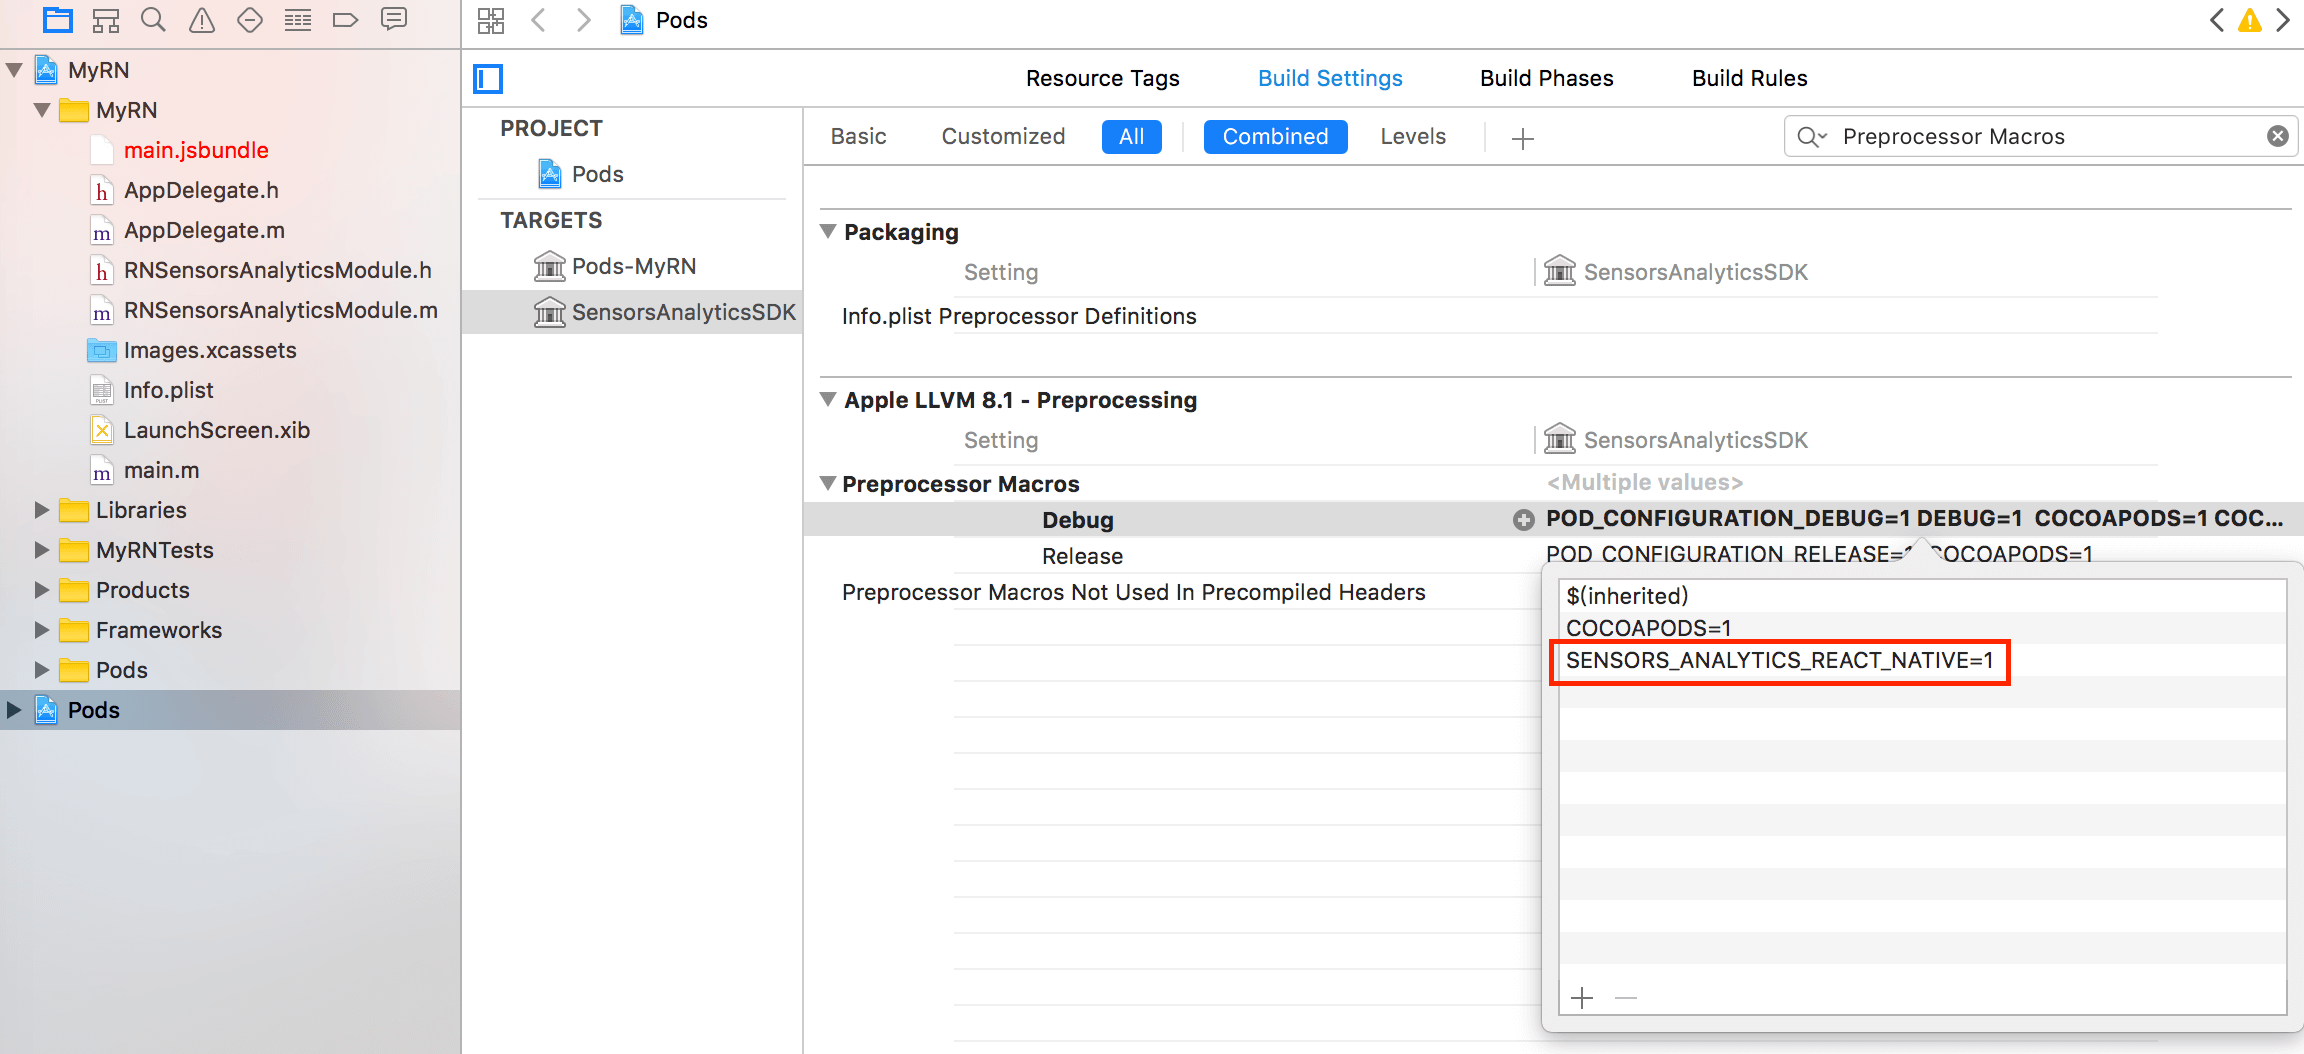The height and width of the screenshot is (1054, 2304).
Task: Open the Report navigator speech icon
Action: (394, 20)
